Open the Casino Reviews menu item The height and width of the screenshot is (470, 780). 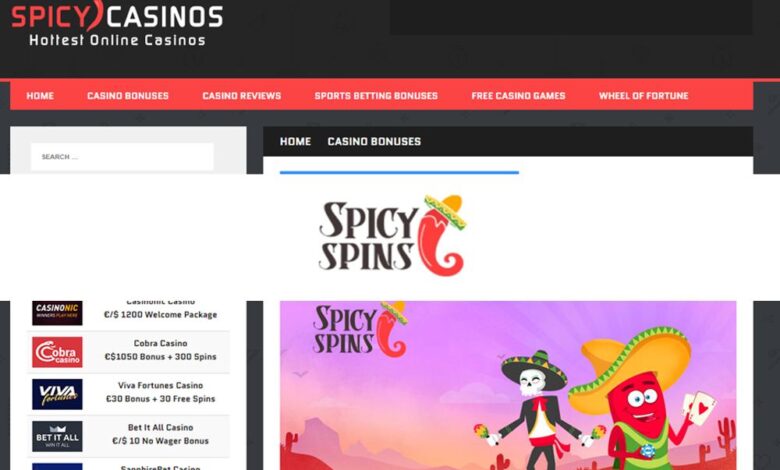point(242,95)
